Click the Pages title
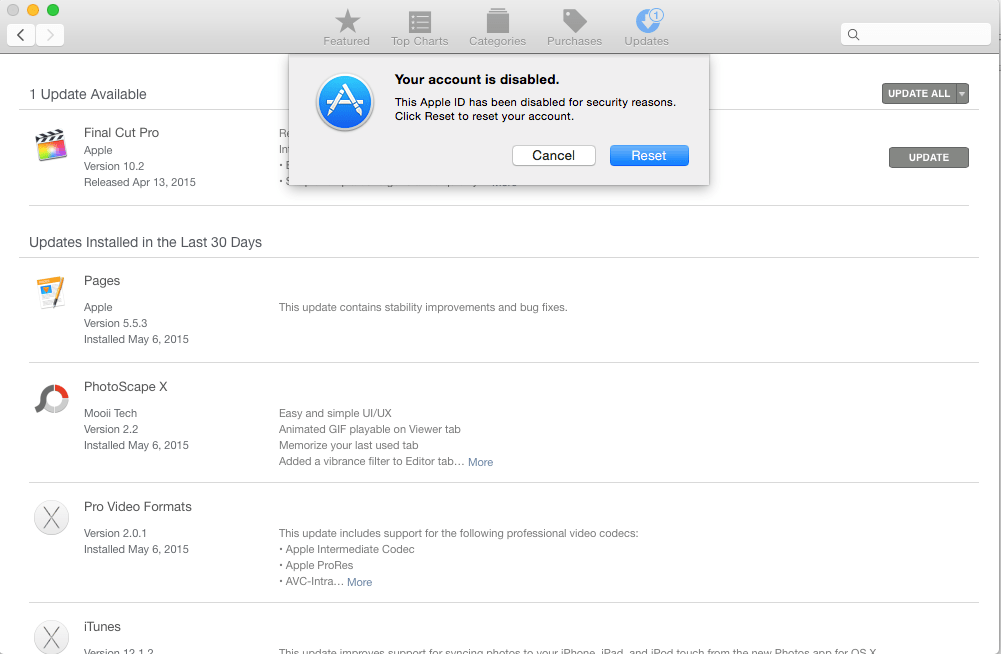This screenshot has width=1001, height=654. (102, 280)
